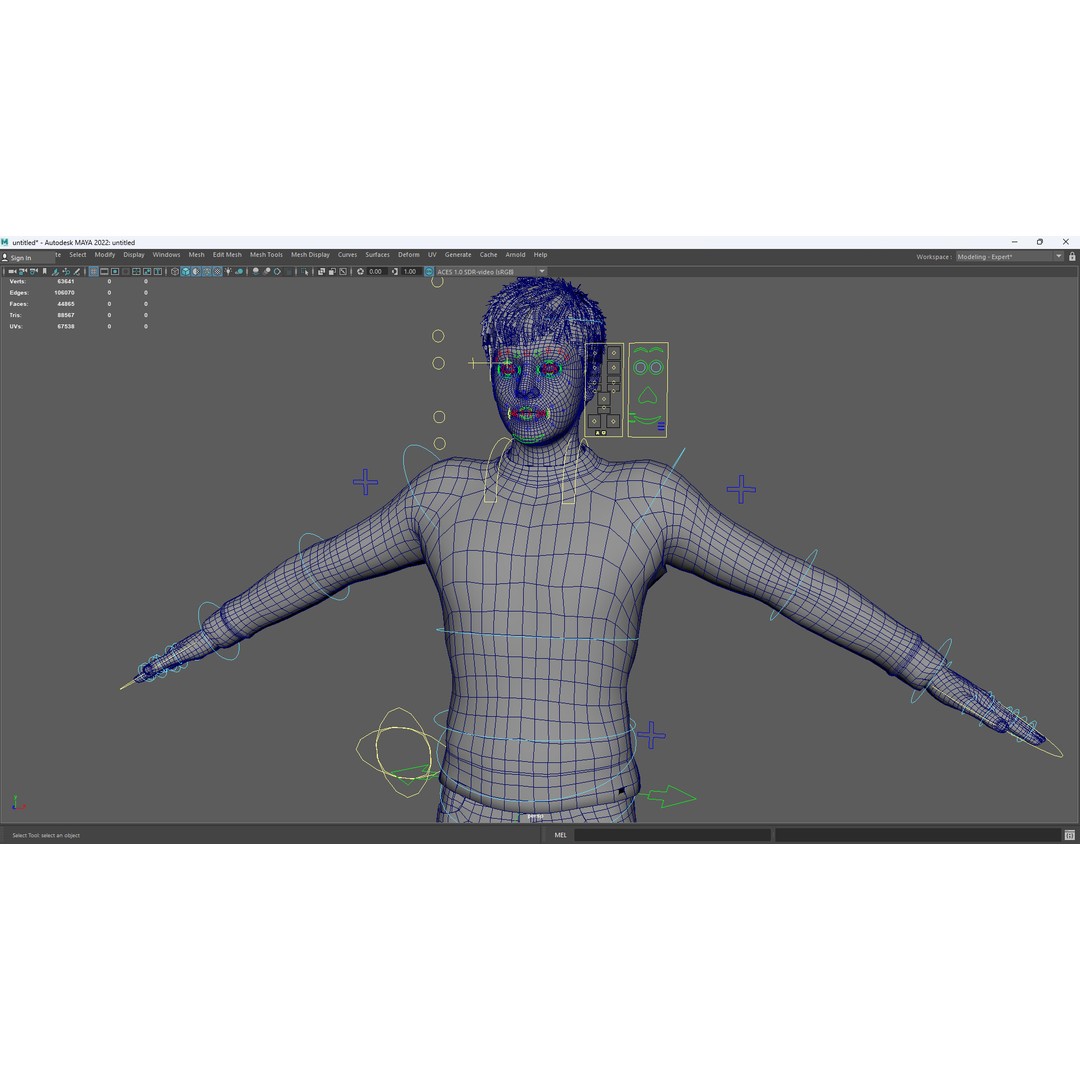Image resolution: width=1080 pixels, height=1080 pixels.
Task: Click the MEL command language label
Action: [x=560, y=835]
